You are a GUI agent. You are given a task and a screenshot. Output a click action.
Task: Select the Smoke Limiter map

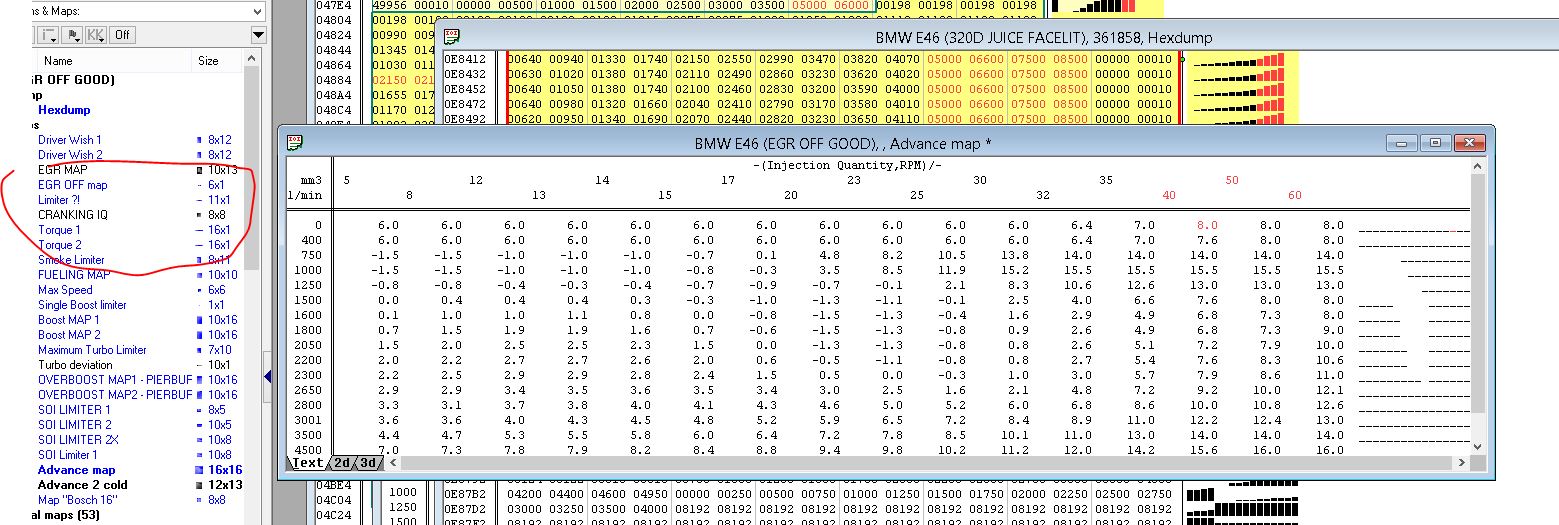click(71, 260)
